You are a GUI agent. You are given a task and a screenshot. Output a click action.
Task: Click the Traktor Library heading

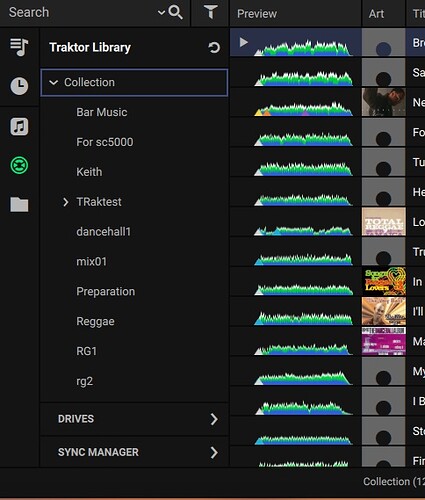tap(90, 47)
